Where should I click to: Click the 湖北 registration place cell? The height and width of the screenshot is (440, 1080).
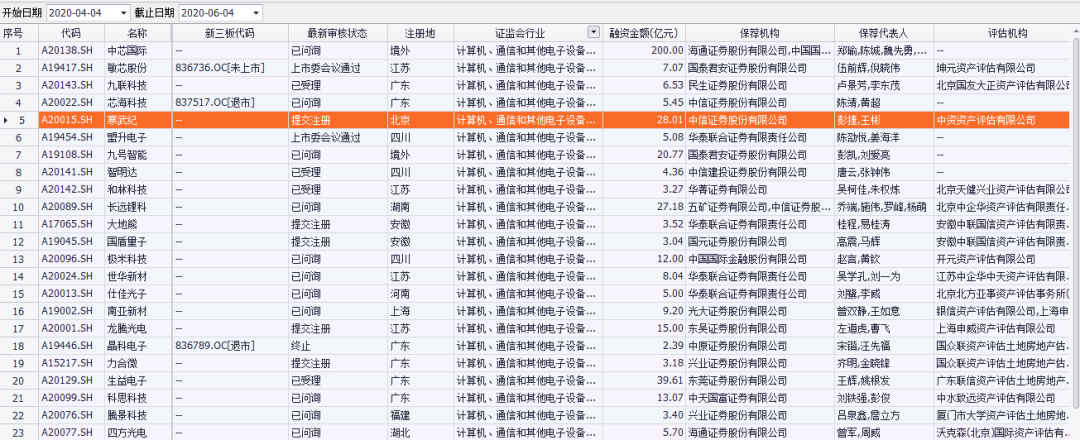pyautogui.click(x=420, y=432)
